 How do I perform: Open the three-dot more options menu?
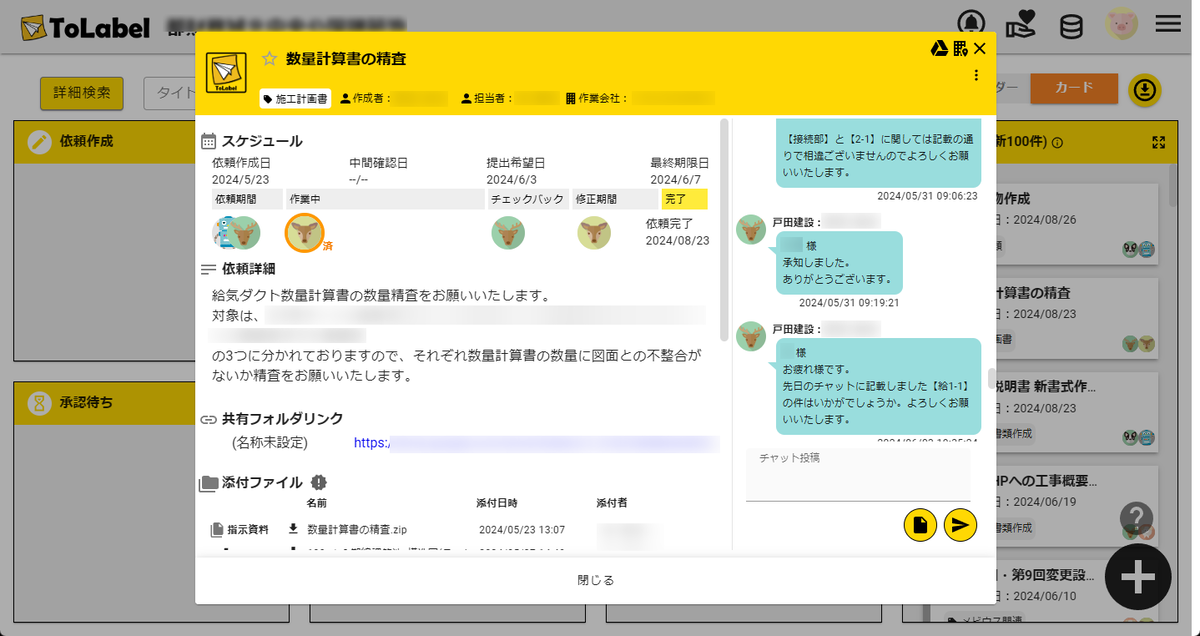click(976, 75)
